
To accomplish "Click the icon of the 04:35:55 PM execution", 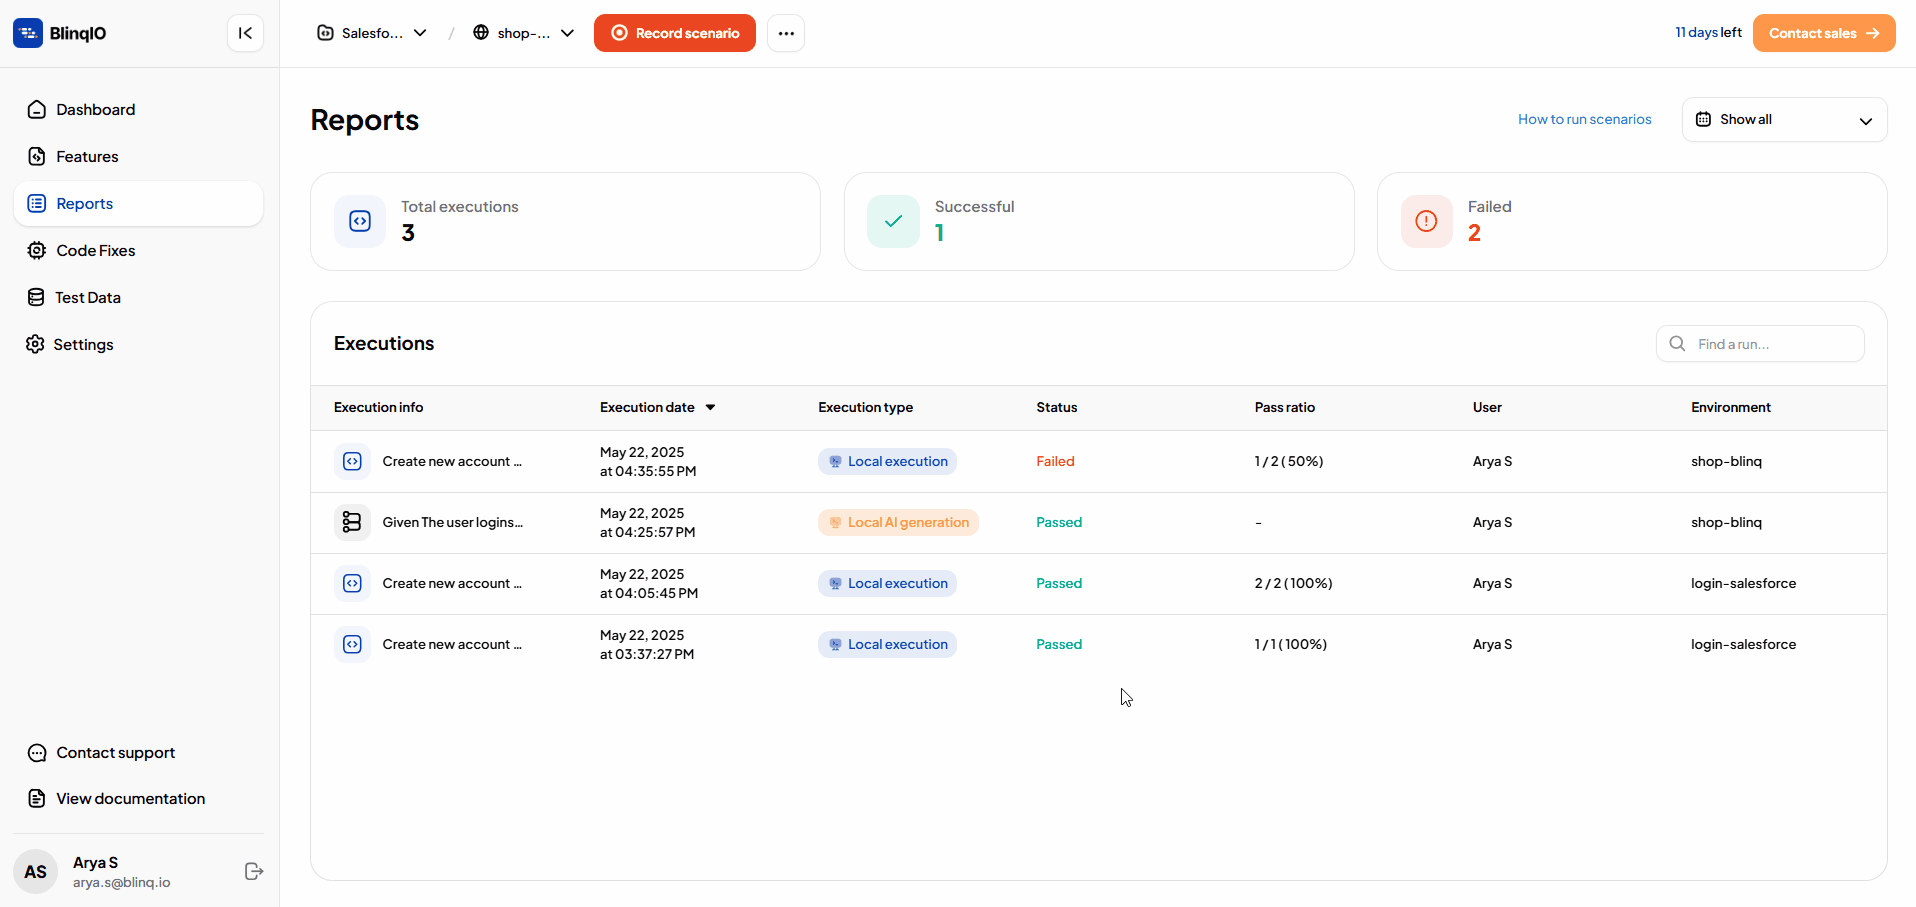I will tap(352, 462).
